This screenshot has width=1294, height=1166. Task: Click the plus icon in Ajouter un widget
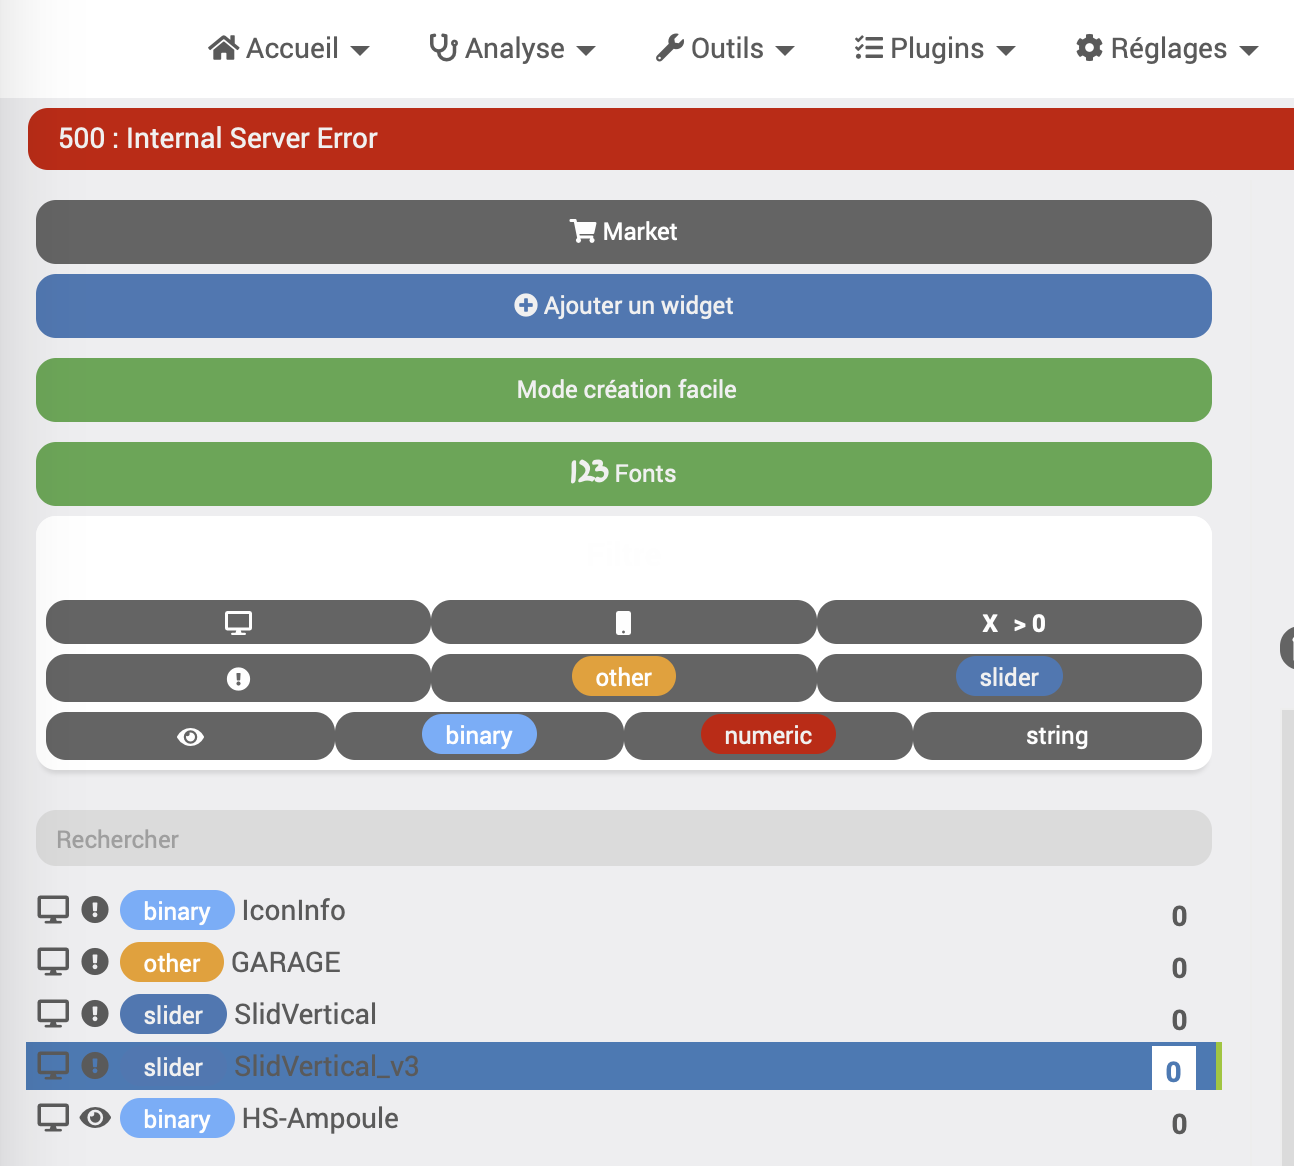coord(526,305)
